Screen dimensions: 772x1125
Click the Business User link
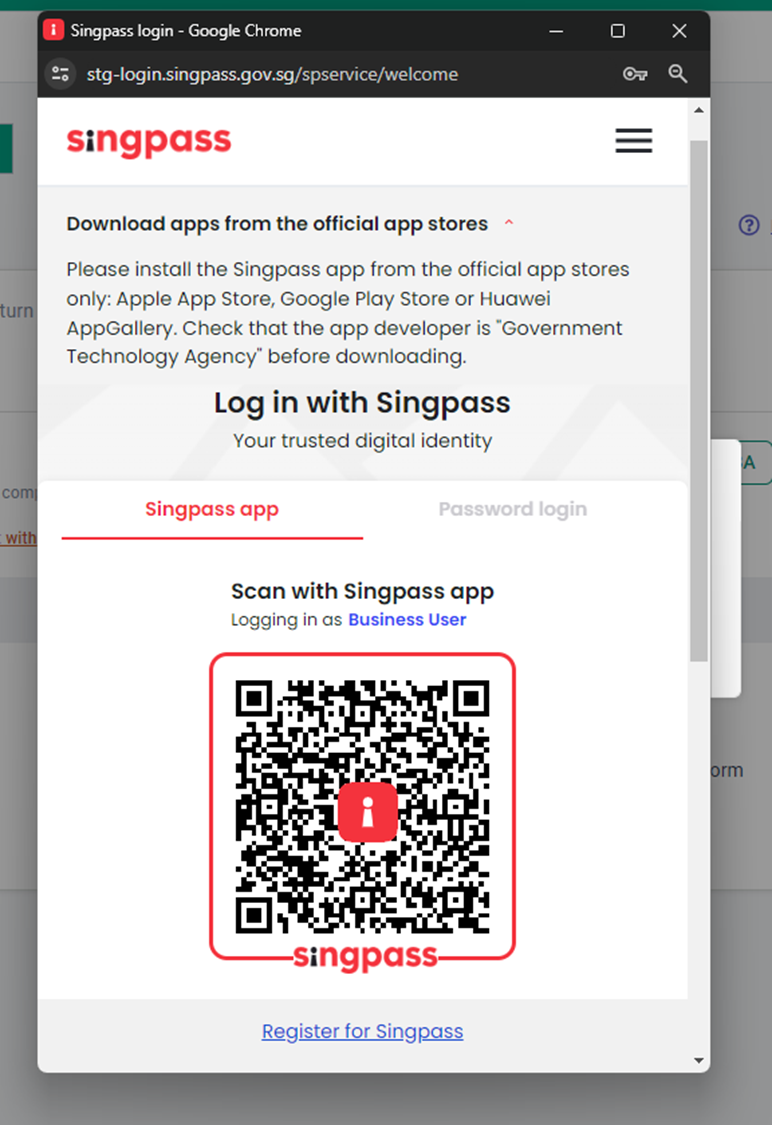[x=407, y=619]
